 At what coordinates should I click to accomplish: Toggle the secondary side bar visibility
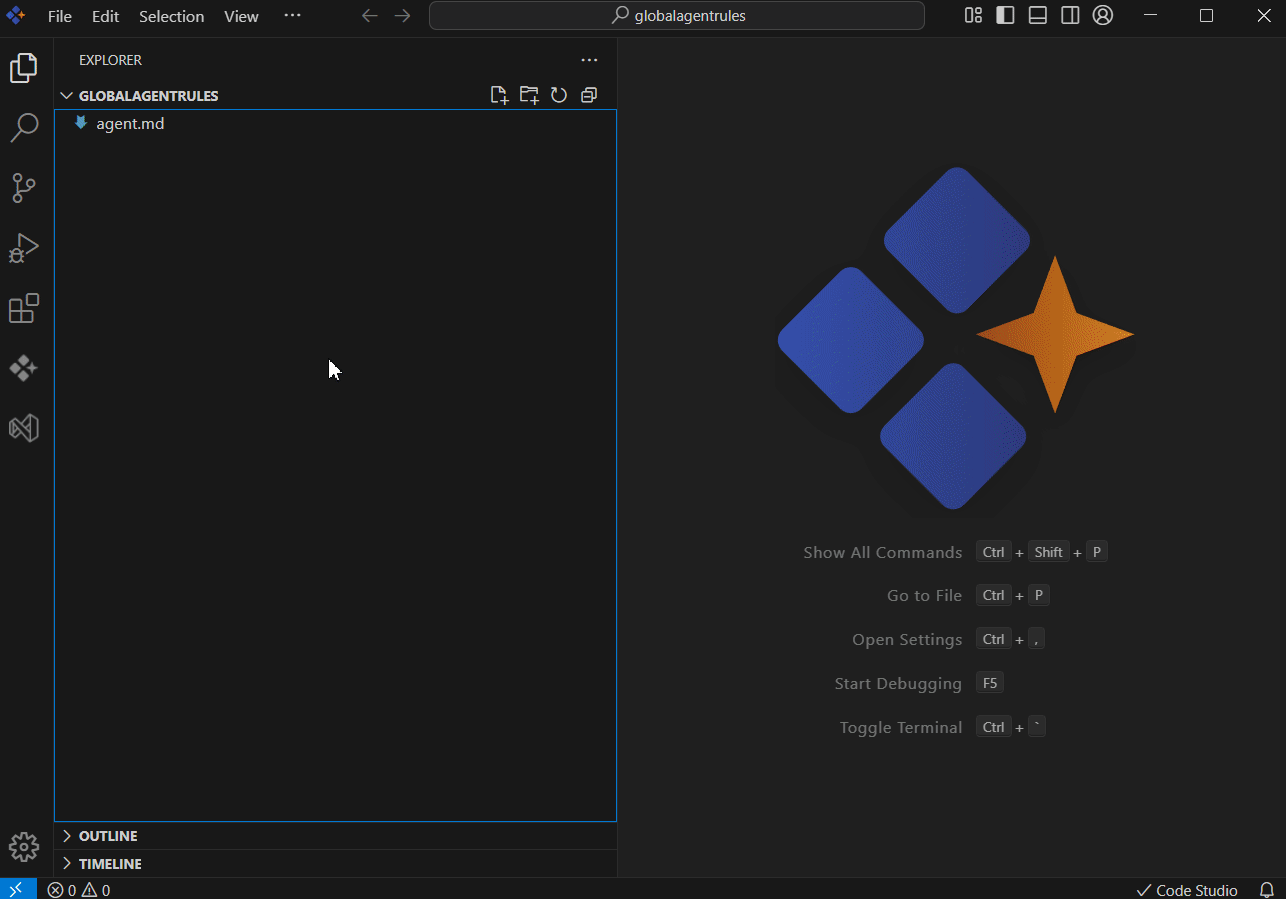(1070, 15)
